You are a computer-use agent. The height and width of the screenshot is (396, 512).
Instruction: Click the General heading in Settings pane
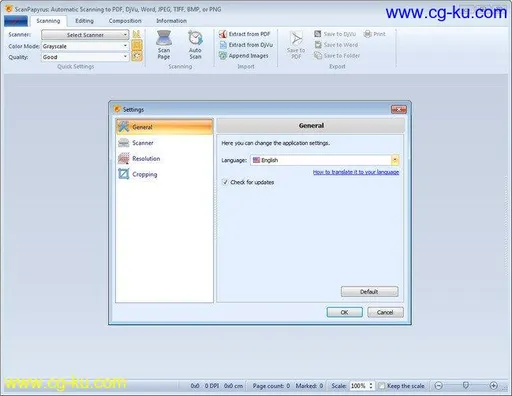pos(311,126)
